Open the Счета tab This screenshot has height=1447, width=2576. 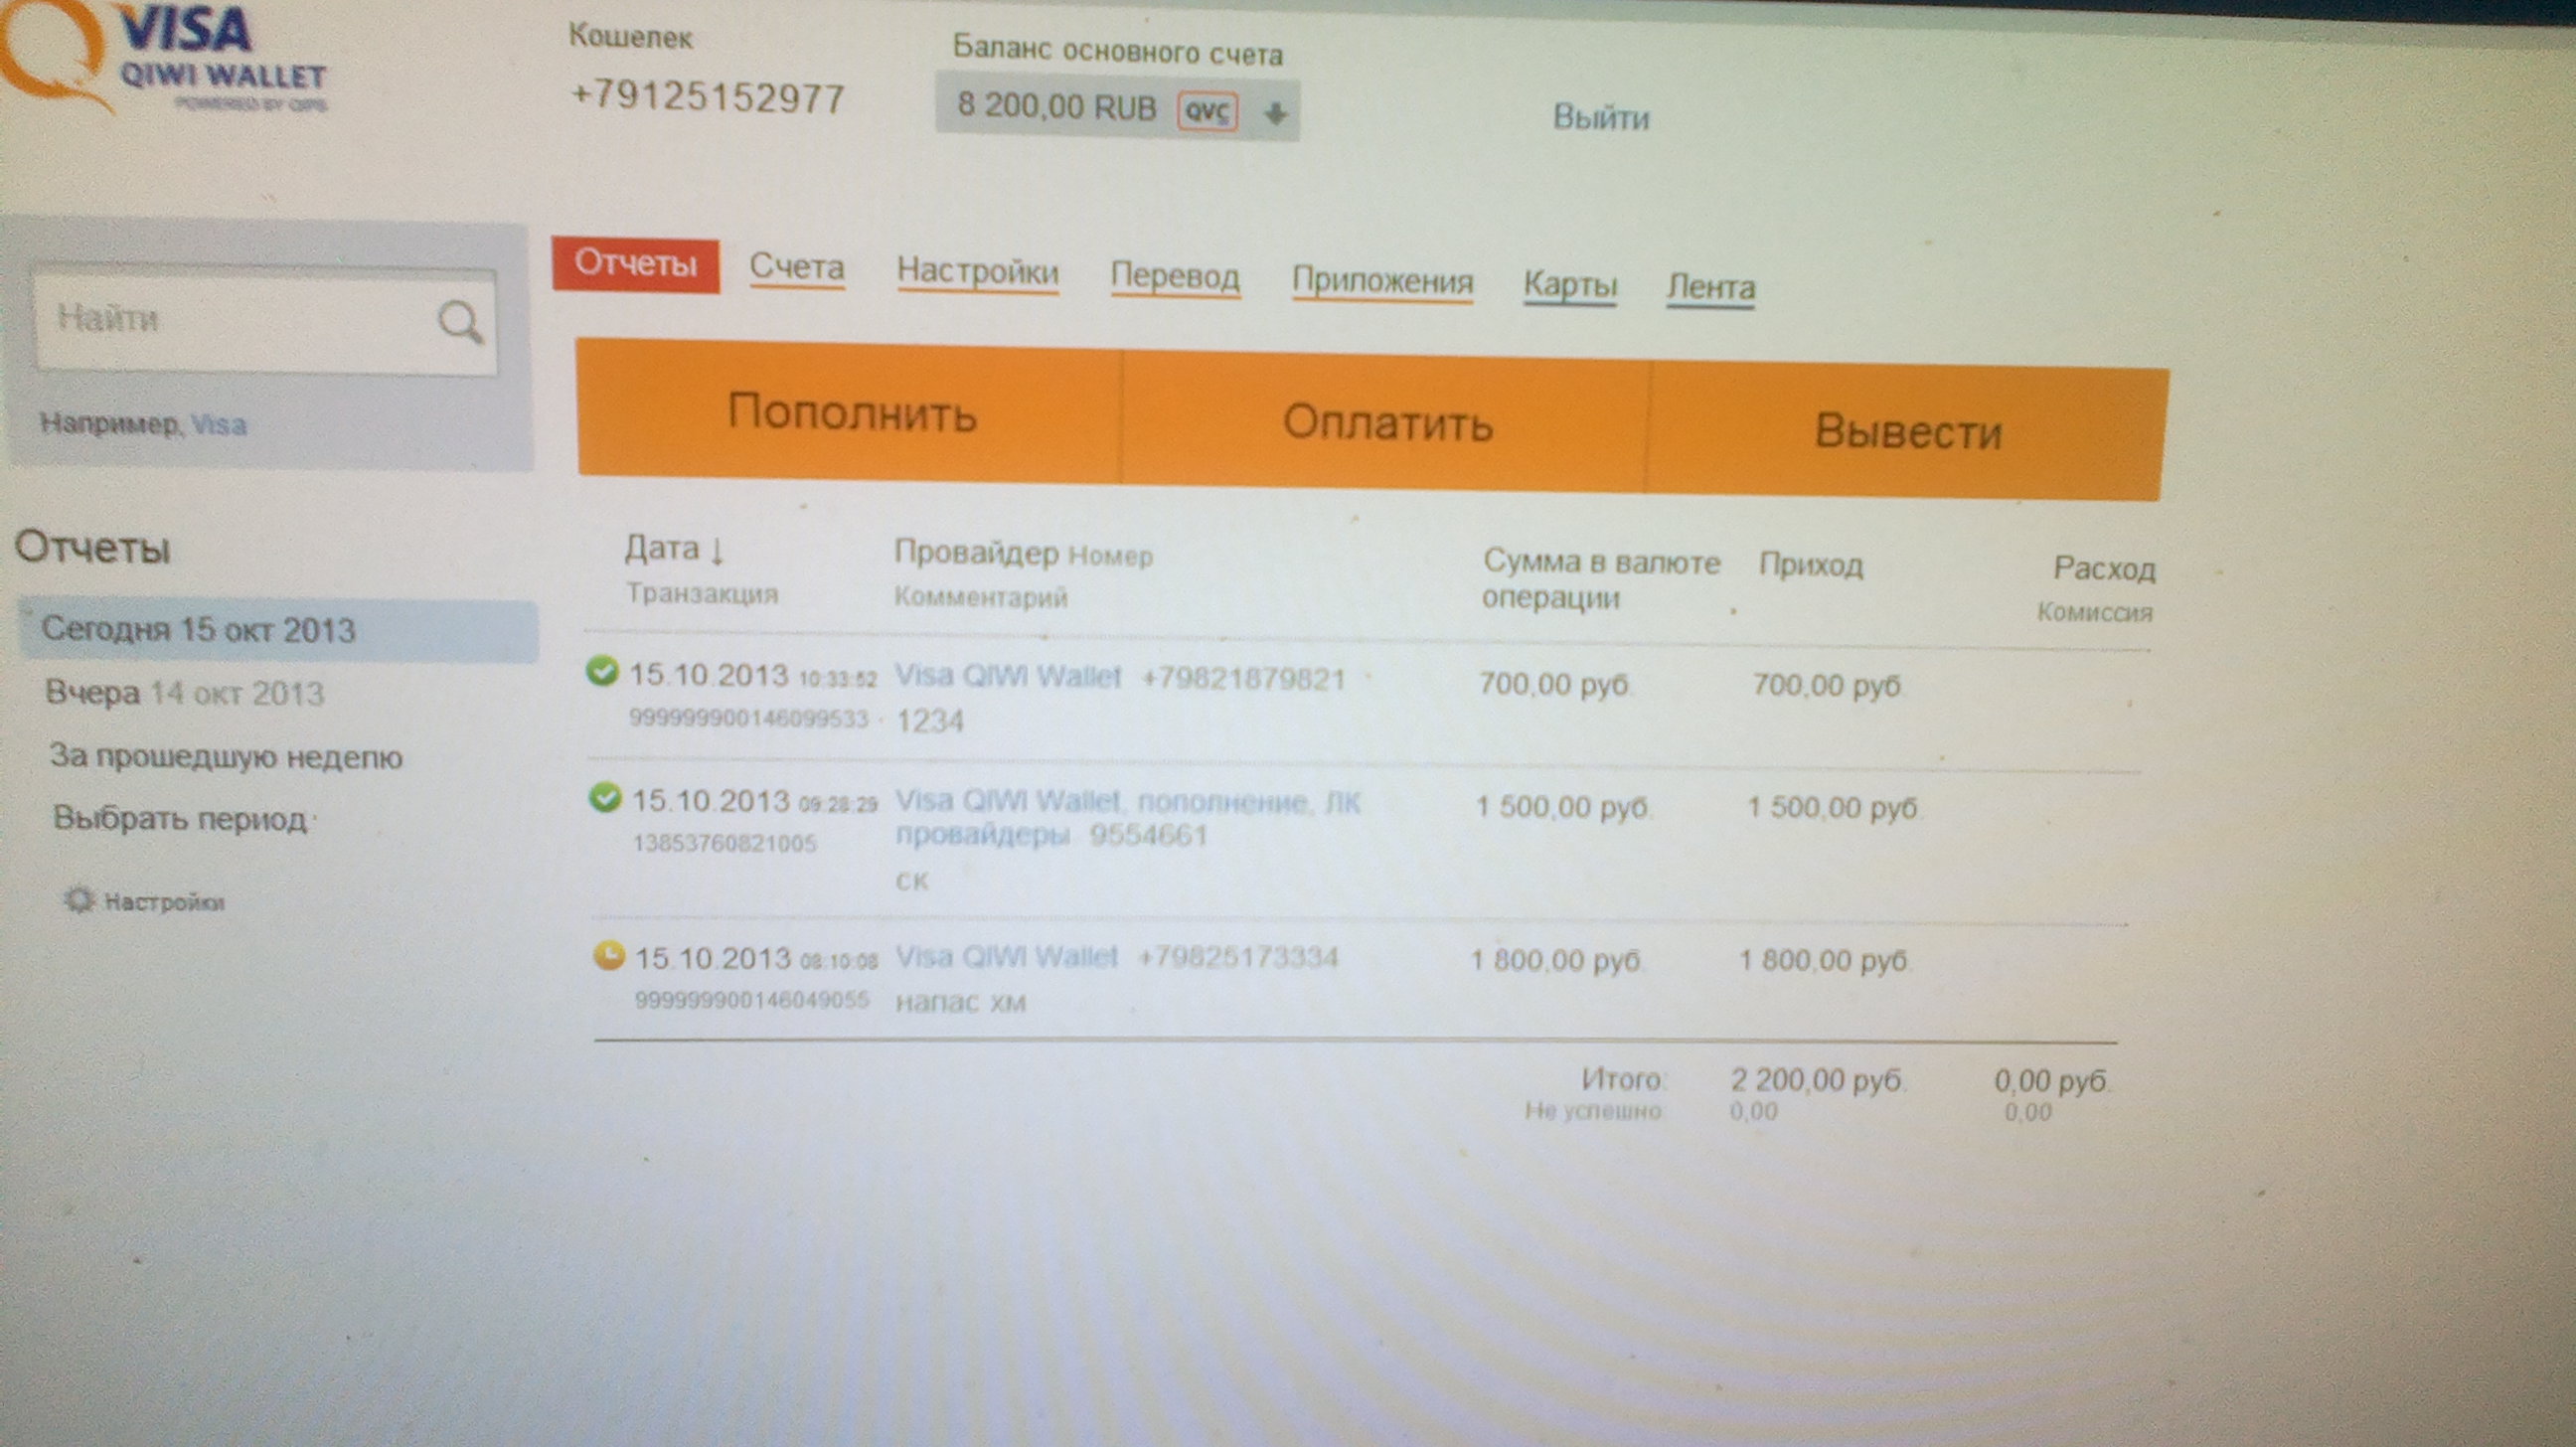[797, 268]
